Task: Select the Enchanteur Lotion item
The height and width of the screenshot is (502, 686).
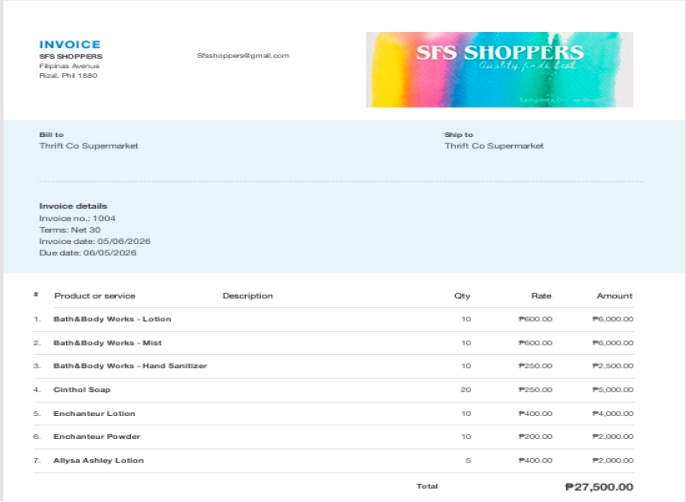Action: [94, 414]
